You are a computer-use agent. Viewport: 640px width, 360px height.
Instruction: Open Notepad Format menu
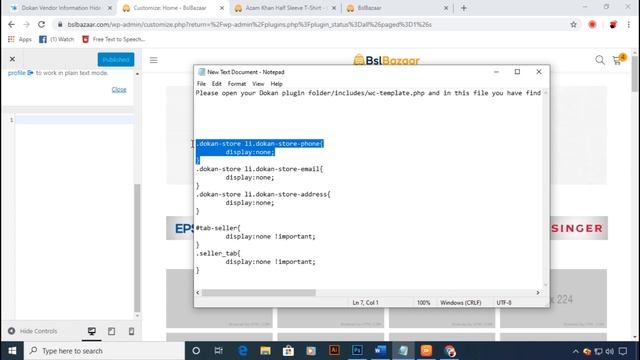pos(237,84)
